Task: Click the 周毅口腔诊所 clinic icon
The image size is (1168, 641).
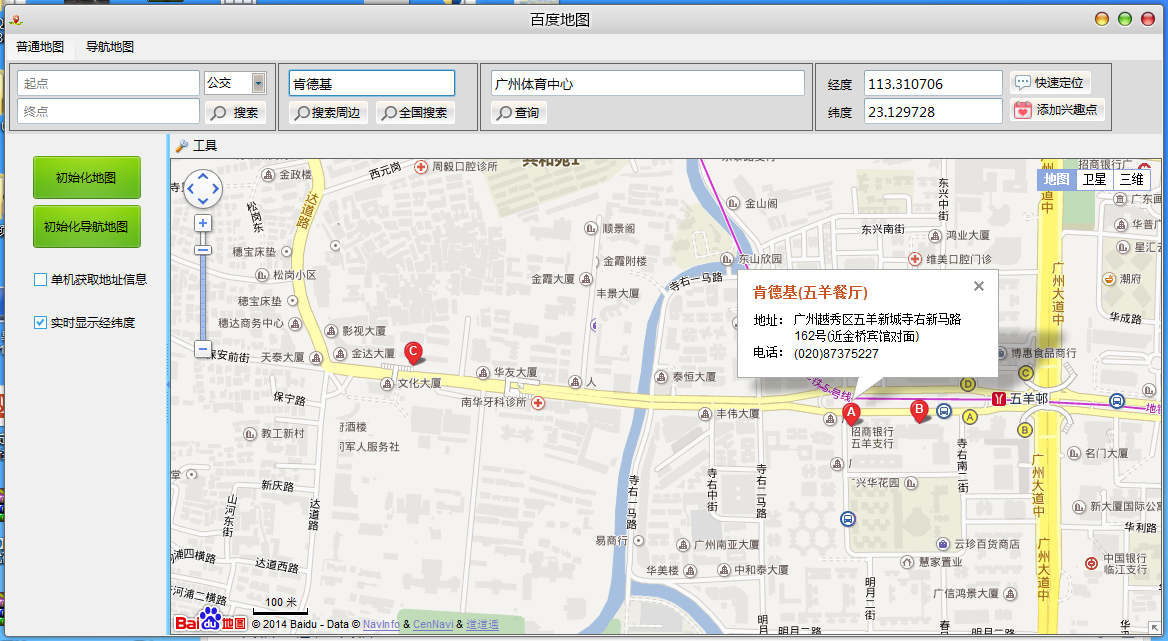Action: [421, 167]
